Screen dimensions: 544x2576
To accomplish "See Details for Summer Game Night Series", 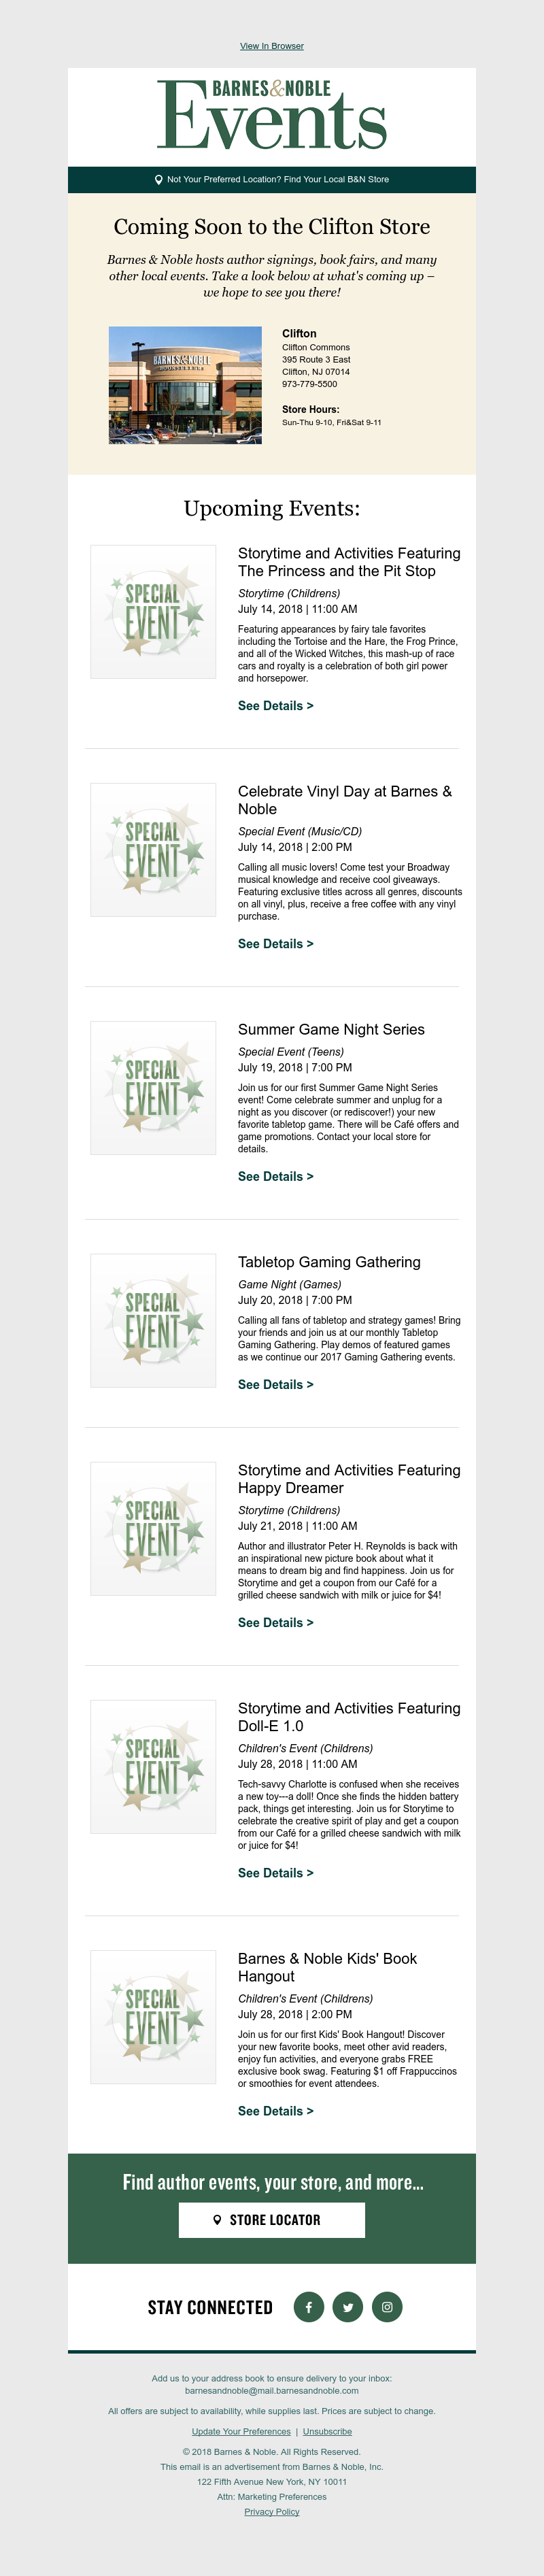I will coord(276,1177).
